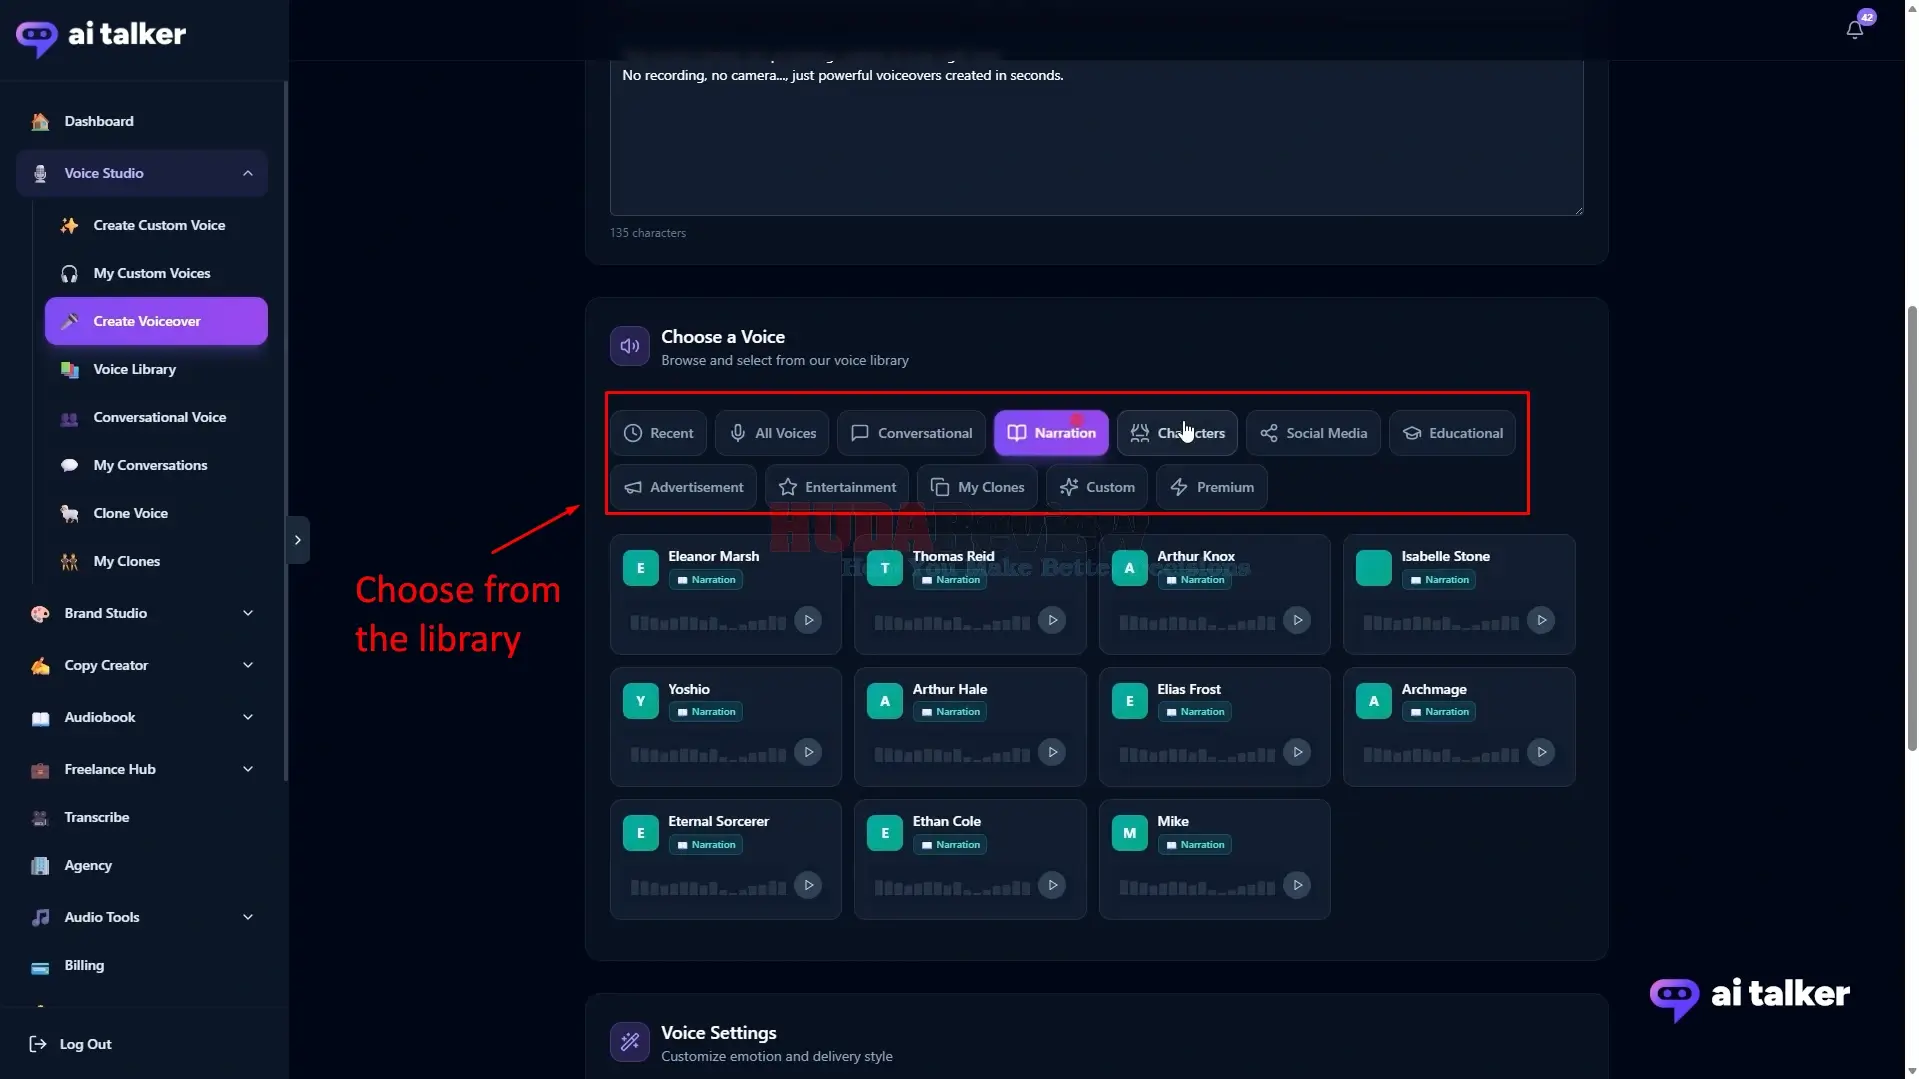Image resolution: width=1919 pixels, height=1079 pixels.
Task: Go to My Custom Voices
Action: point(156,273)
